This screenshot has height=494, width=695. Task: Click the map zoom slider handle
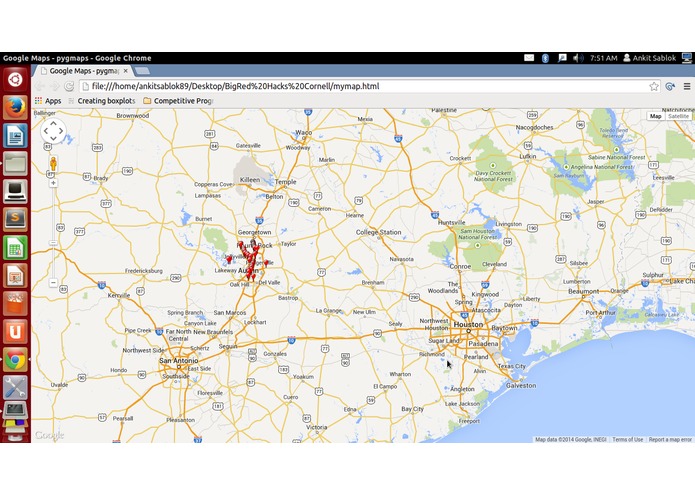[x=53, y=243]
